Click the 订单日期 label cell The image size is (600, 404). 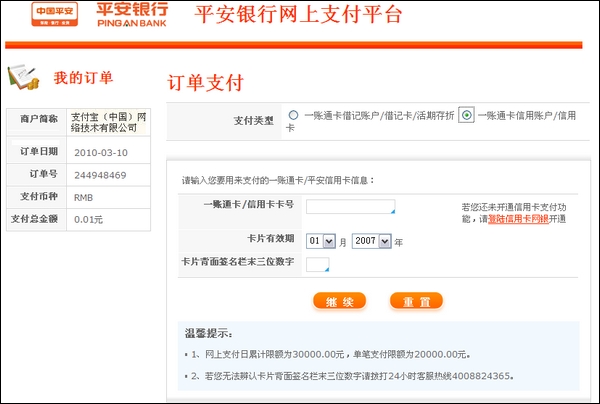point(37,152)
